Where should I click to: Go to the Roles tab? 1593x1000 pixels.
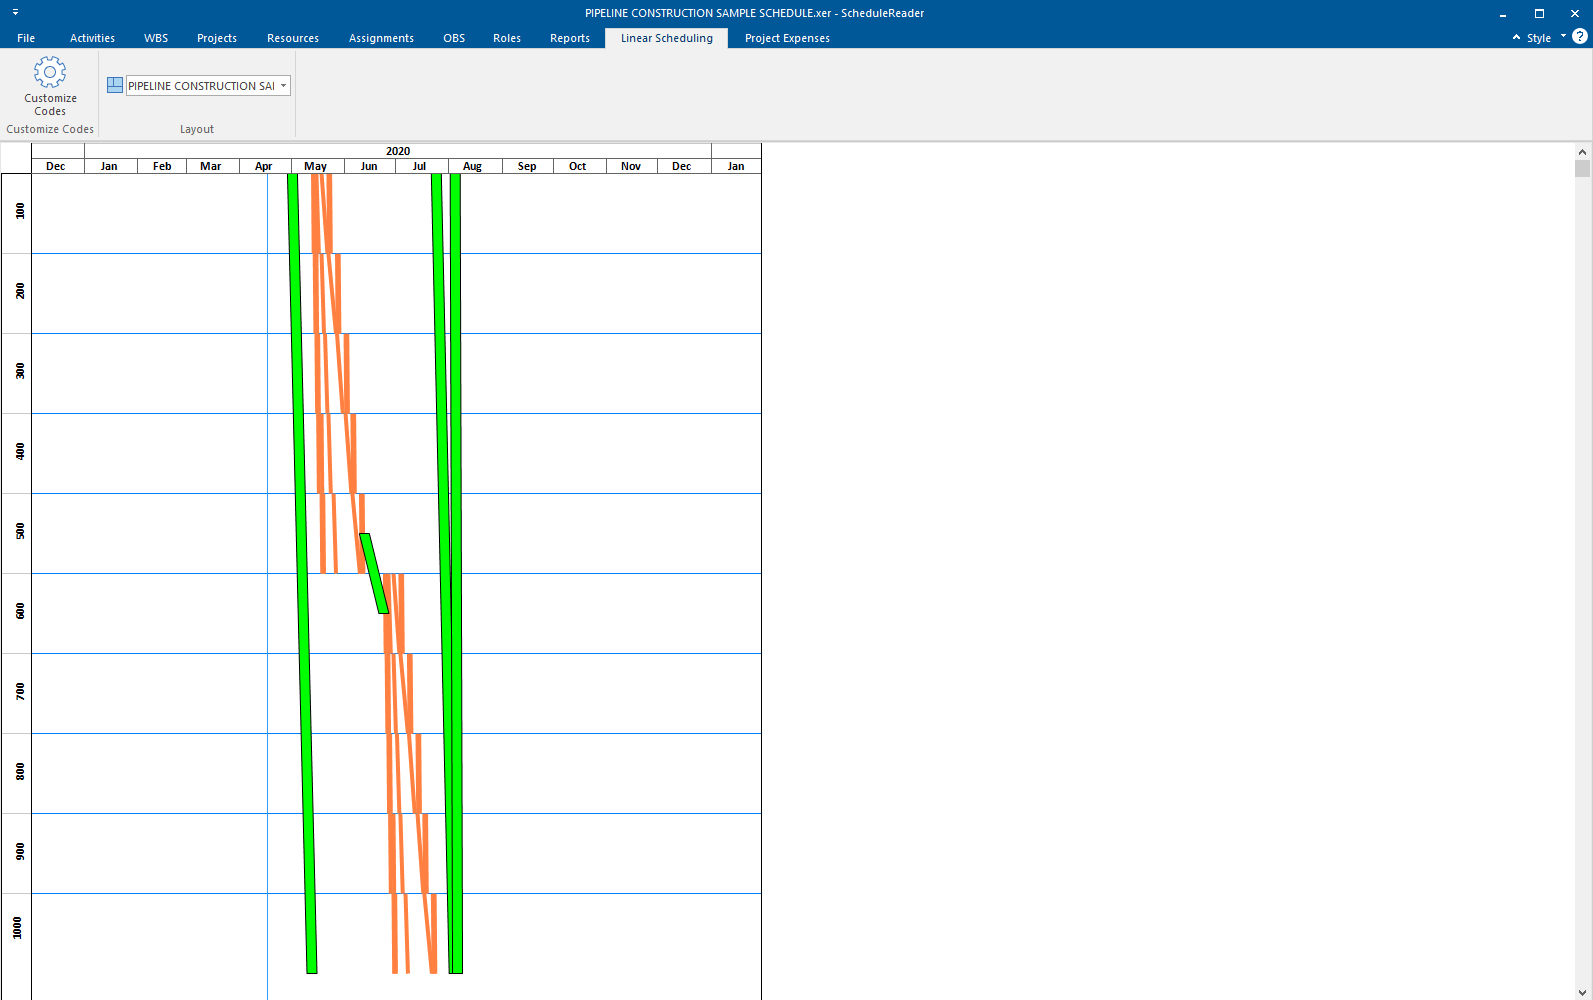(x=507, y=38)
